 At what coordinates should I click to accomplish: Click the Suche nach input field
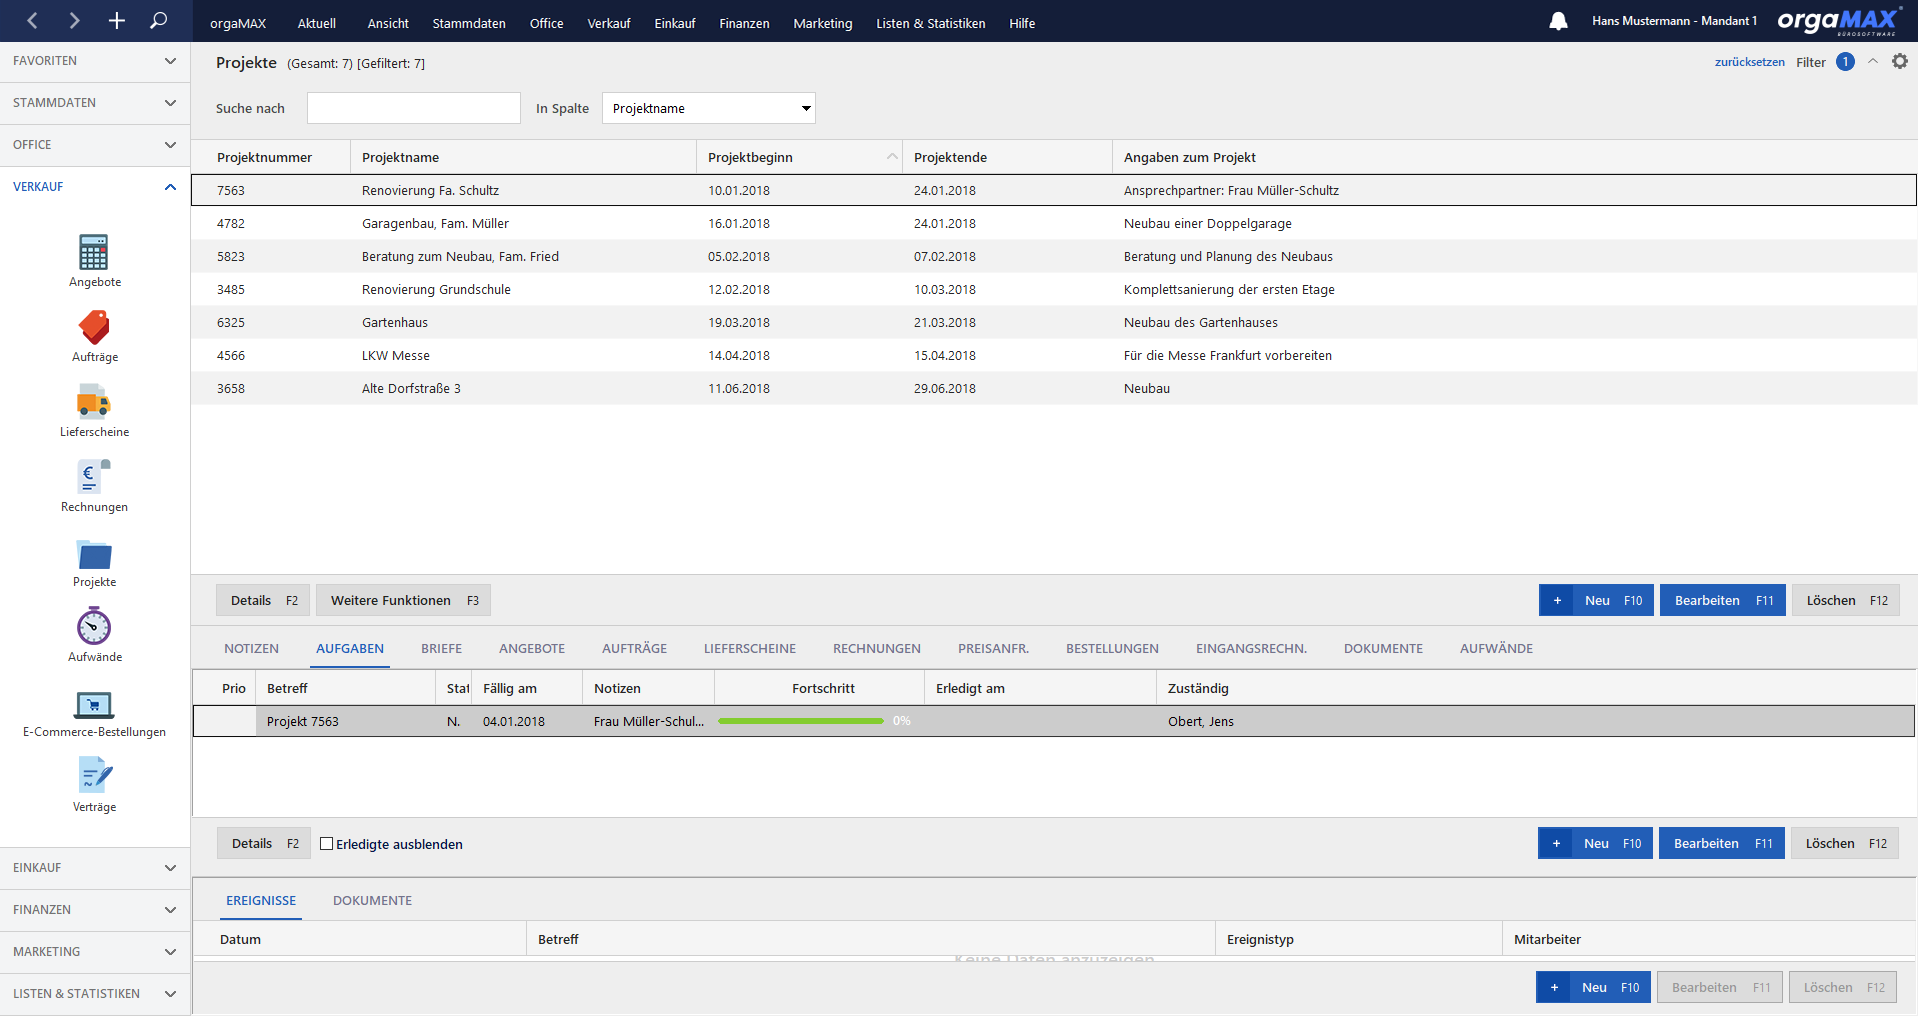414,108
